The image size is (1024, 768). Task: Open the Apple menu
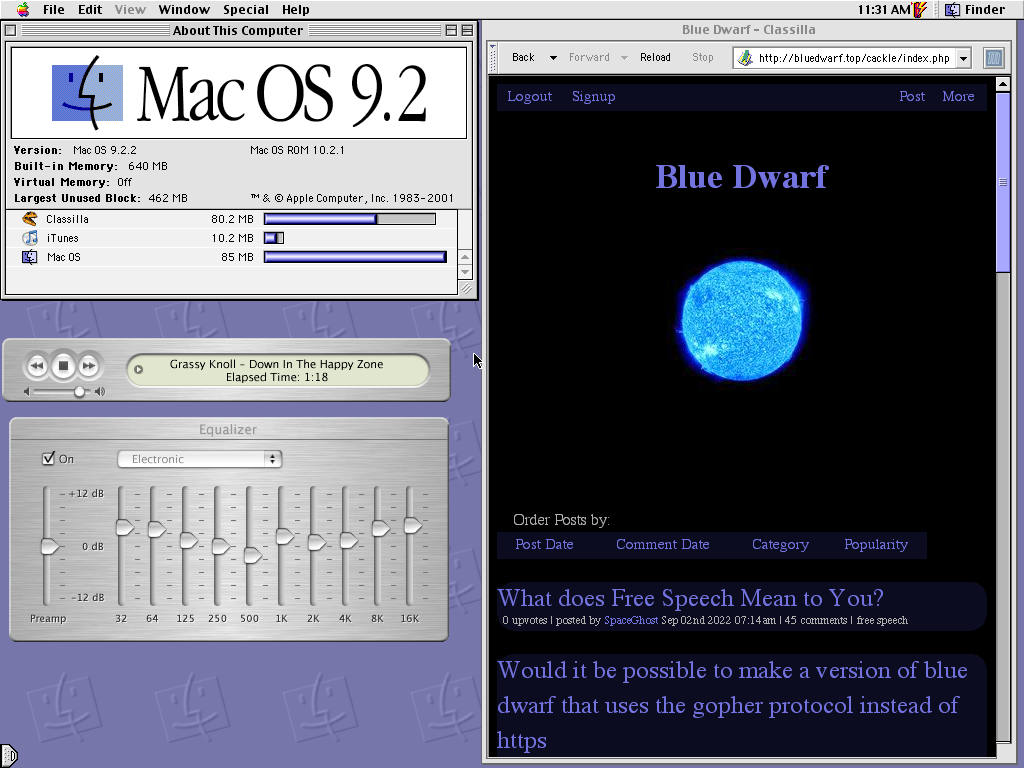pyautogui.click(x=23, y=9)
